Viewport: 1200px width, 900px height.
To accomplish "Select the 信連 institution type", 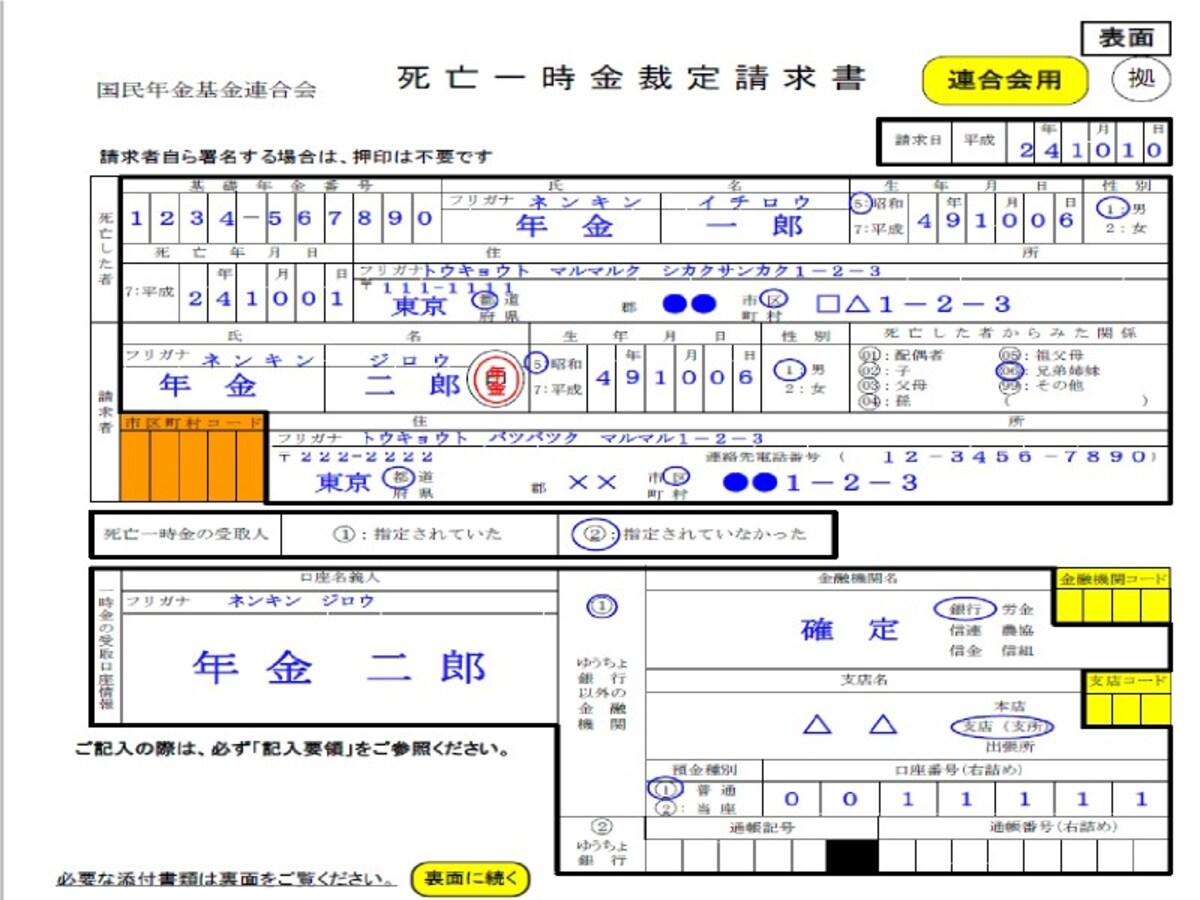I will (x=966, y=630).
